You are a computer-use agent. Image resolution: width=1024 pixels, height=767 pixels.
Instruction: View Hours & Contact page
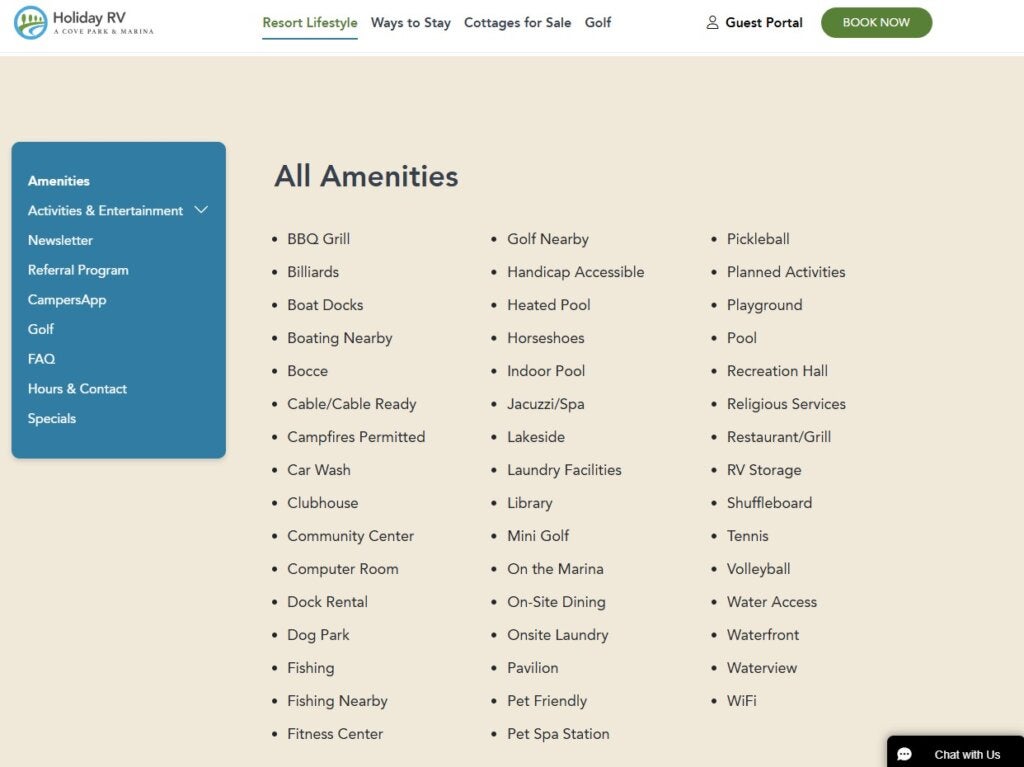[77, 389]
